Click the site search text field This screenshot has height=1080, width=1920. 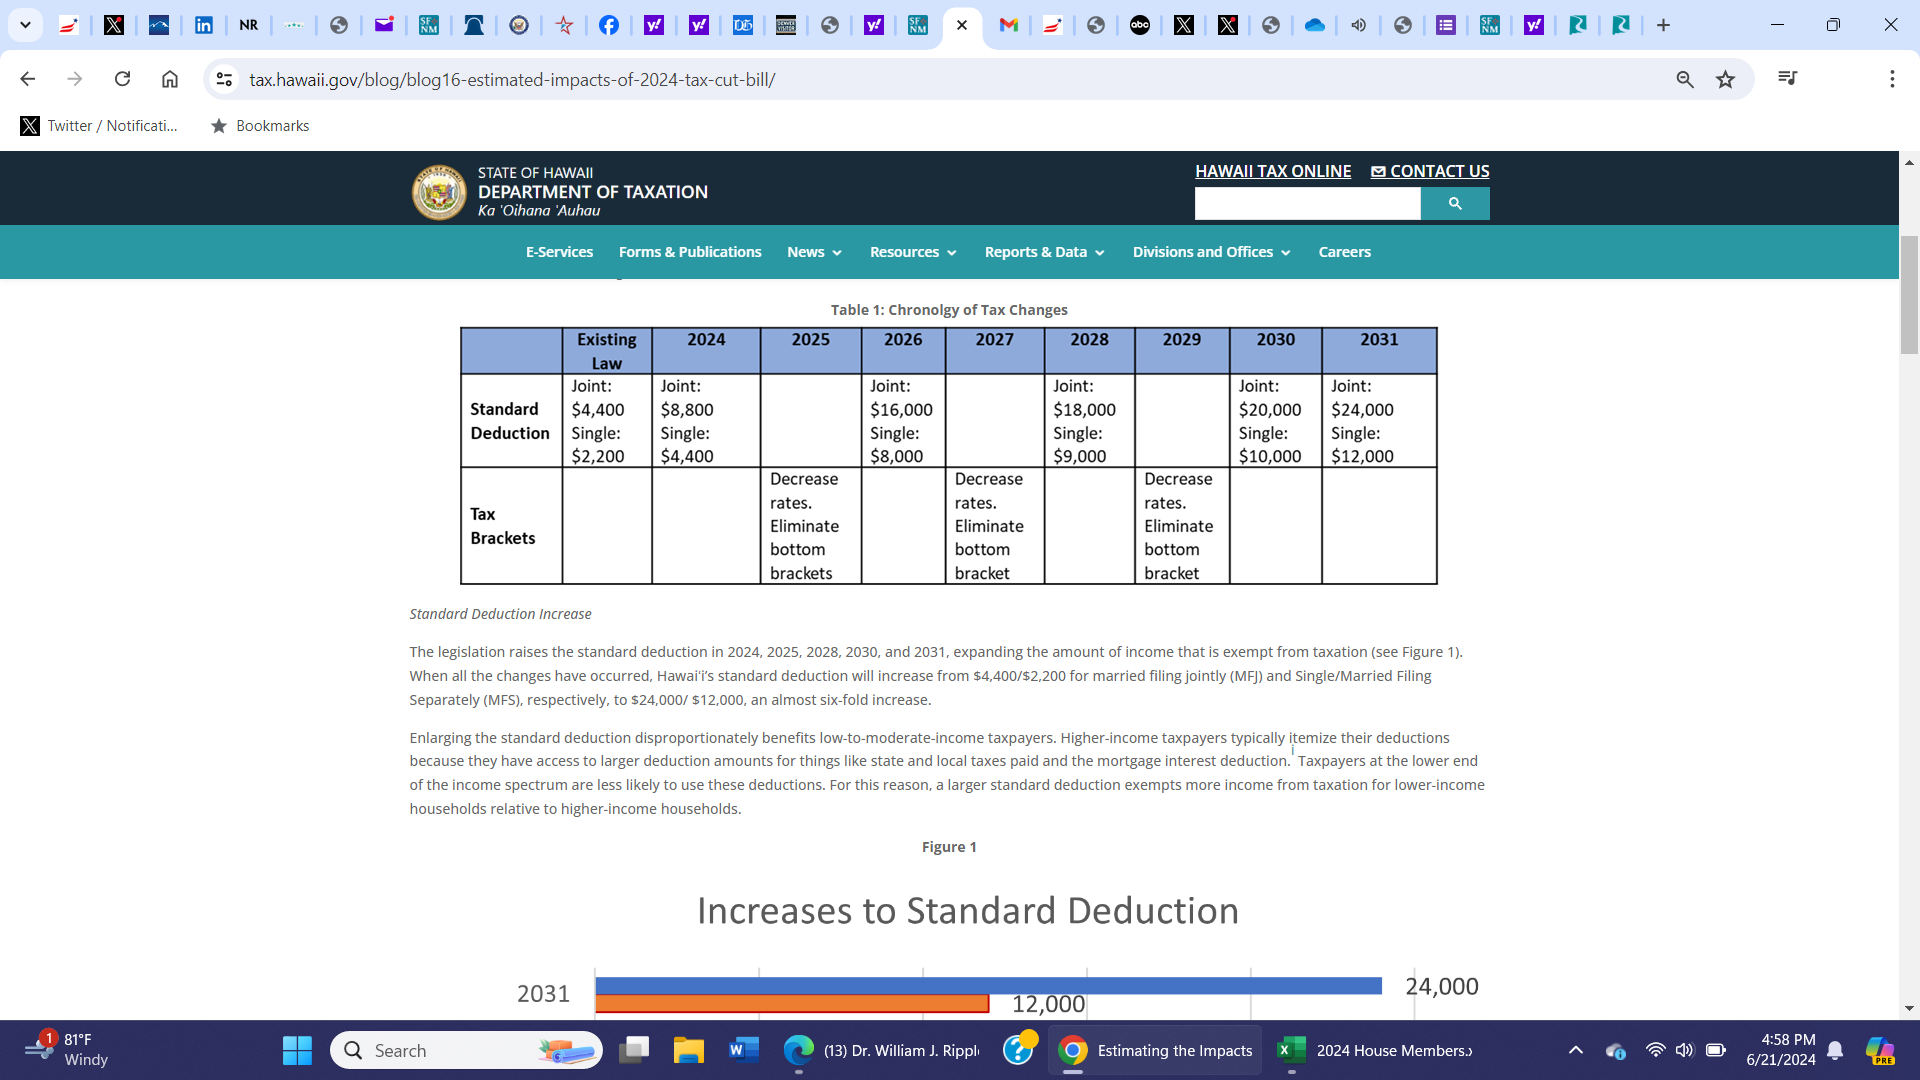tap(1307, 204)
